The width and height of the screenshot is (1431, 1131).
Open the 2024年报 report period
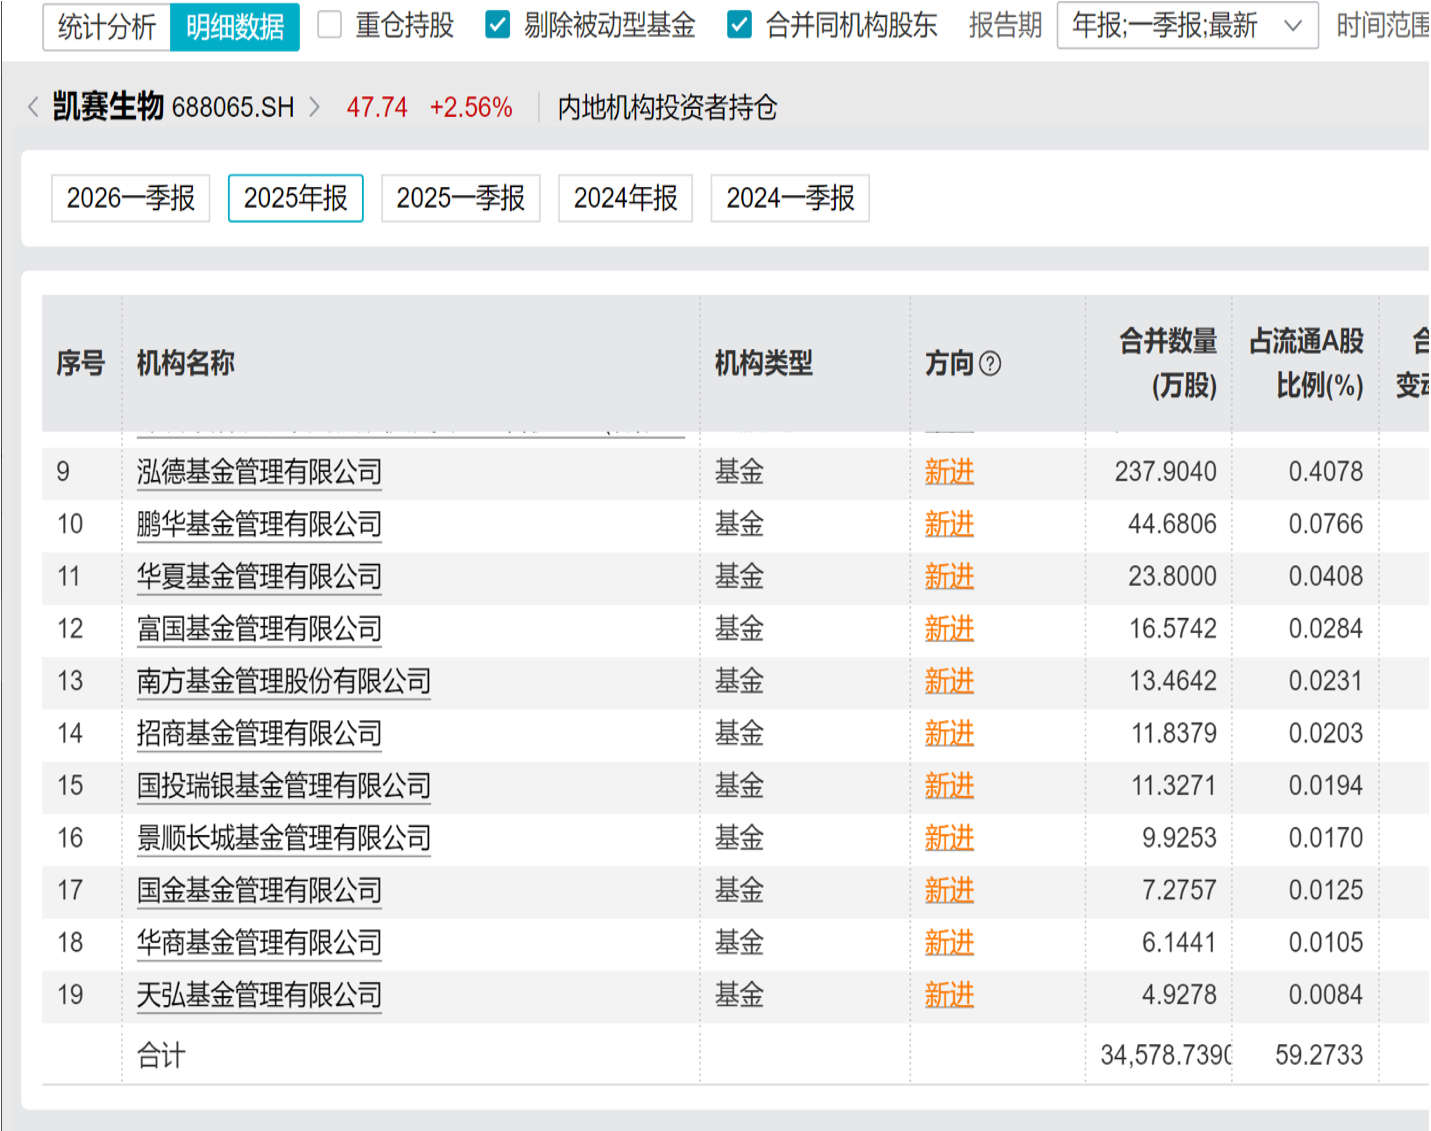(x=626, y=198)
